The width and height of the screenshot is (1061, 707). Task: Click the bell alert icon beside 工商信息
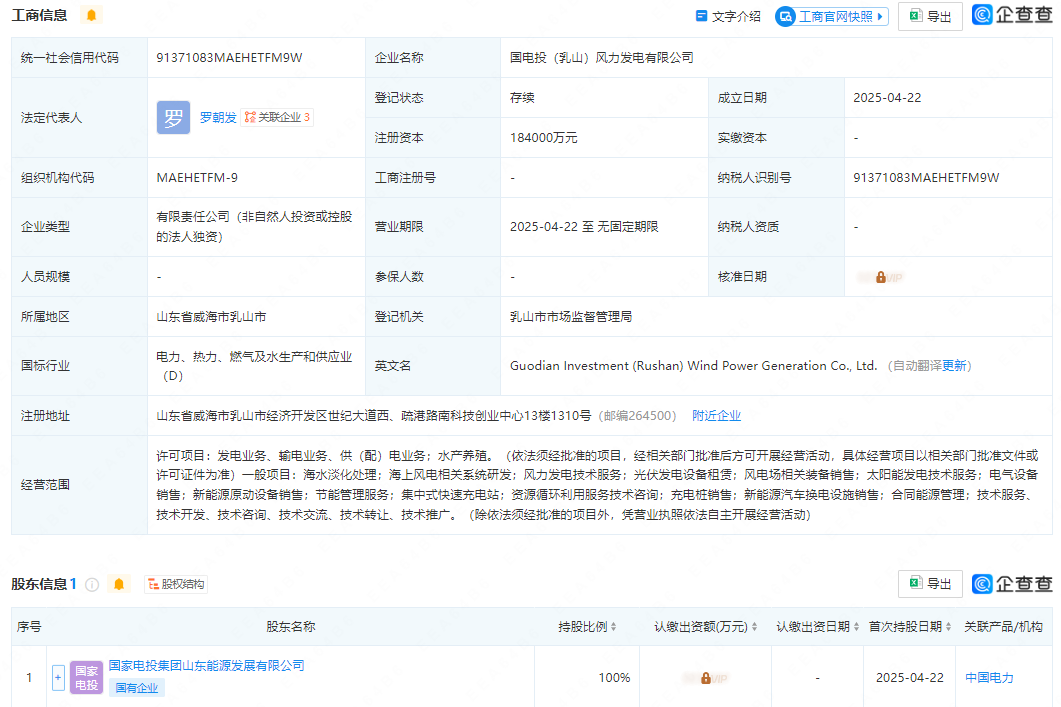[91, 15]
